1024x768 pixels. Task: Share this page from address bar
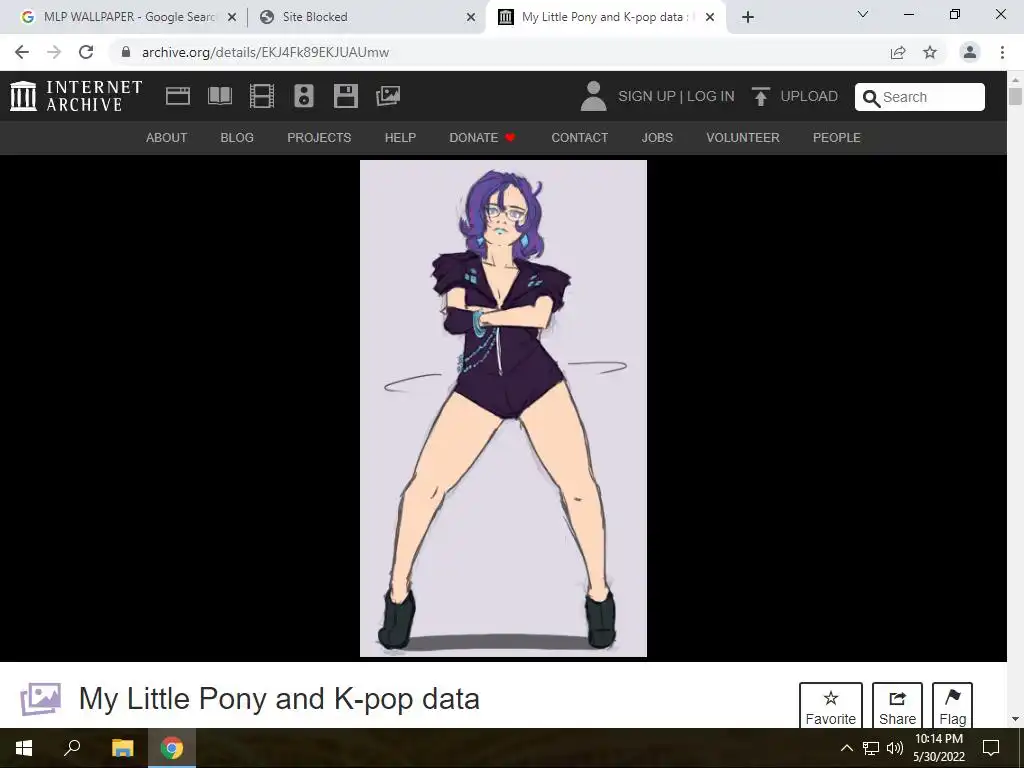click(898, 52)
